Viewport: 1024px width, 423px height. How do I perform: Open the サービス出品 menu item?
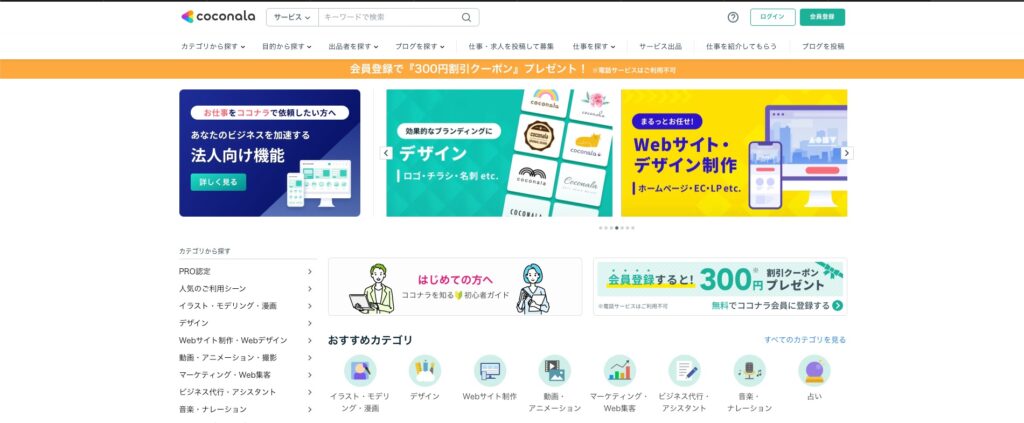(x=660, y=46)
